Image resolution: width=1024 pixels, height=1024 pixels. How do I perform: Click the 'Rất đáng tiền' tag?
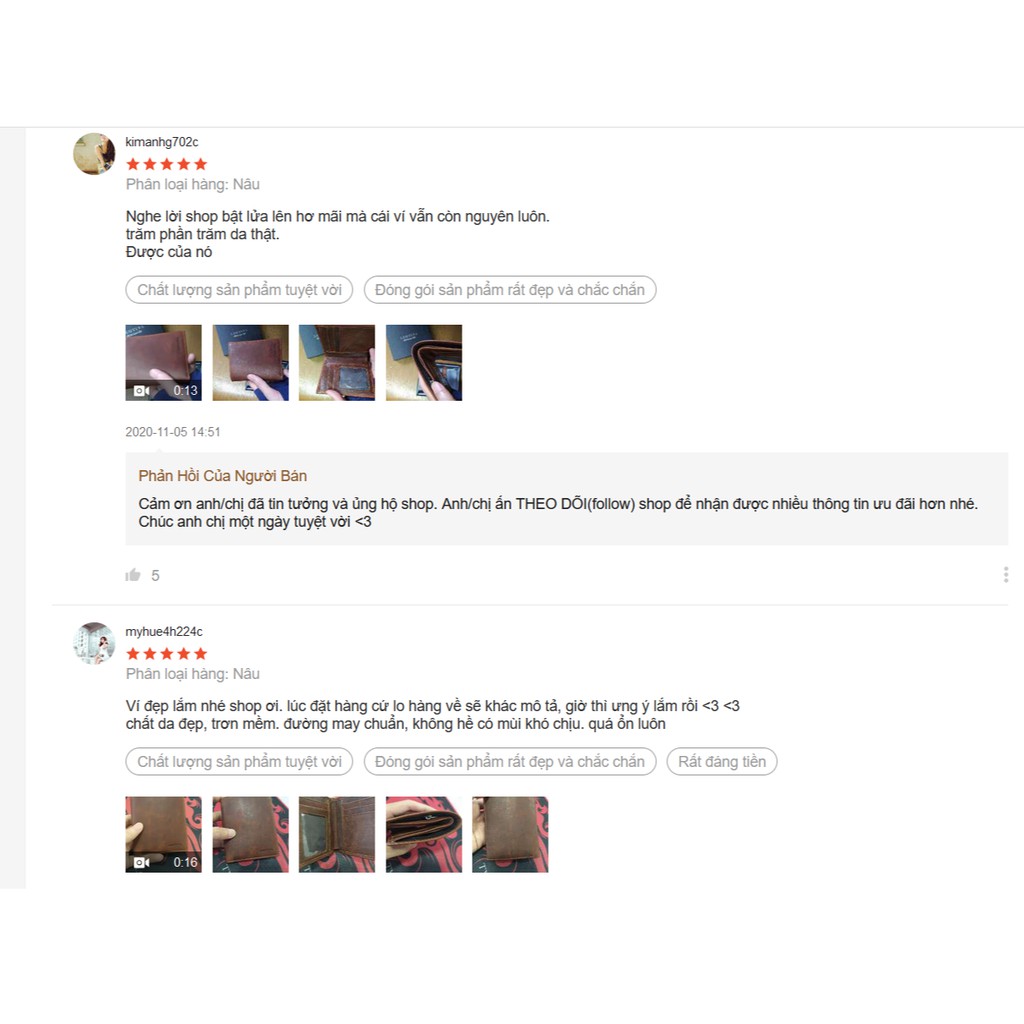[722, 761]
